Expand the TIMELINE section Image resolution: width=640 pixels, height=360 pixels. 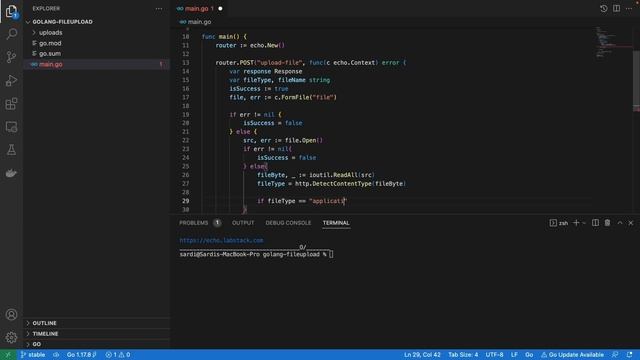[45, 333]
